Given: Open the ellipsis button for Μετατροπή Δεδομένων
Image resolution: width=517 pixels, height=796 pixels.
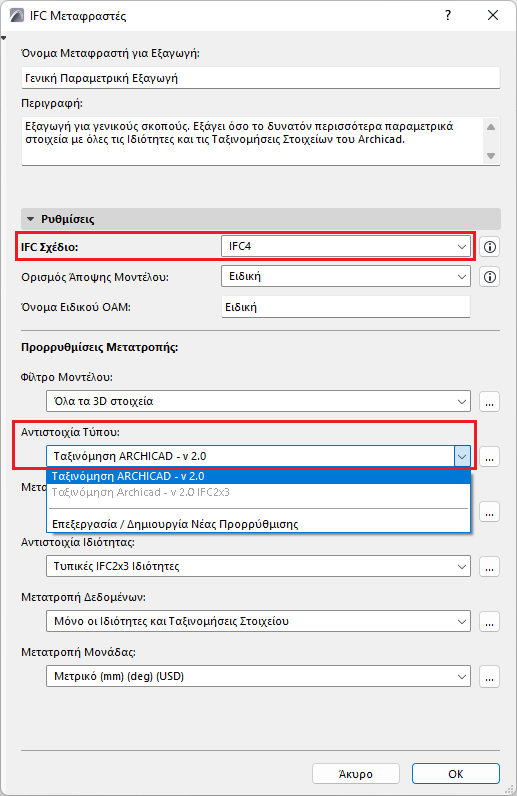Looking at the screenshot, I should tap(490, 621).
